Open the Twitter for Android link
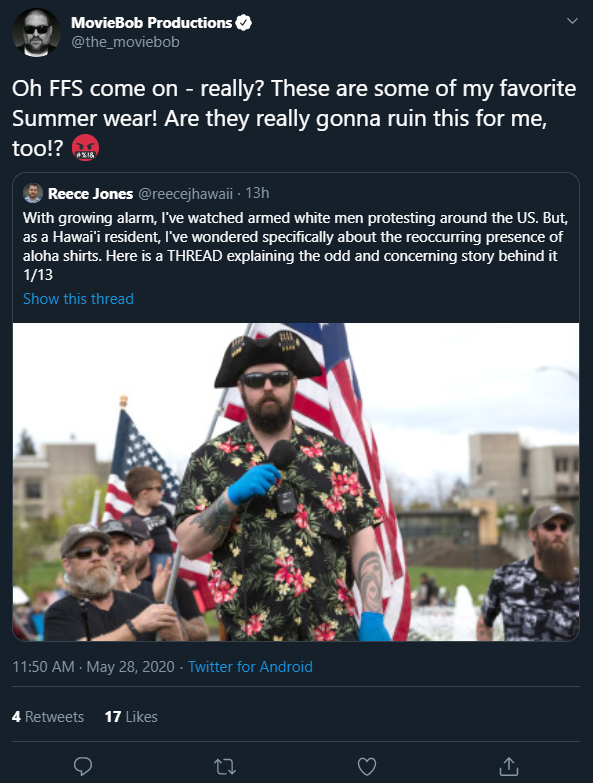Image resolution: width=593 pixels, height=783 pixels. pyautogui.click(x=250, y=667)
